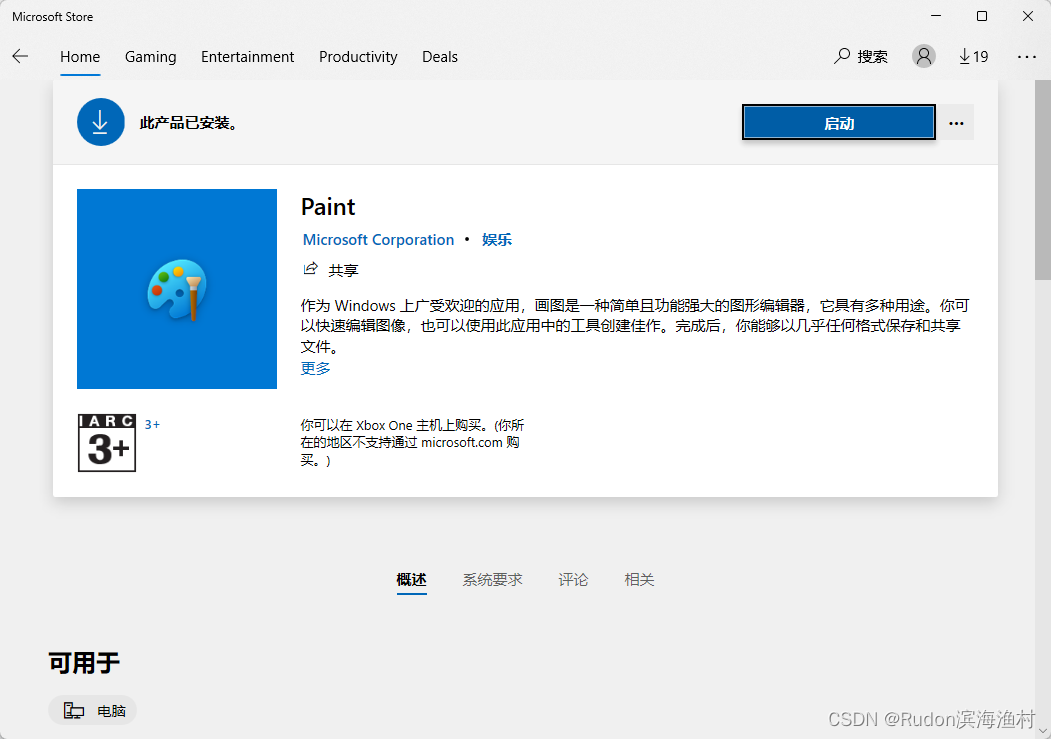Switch to the Gaming tab
Image resolution: width=1051 pixels, height=739 pixels.
[150, 57]
